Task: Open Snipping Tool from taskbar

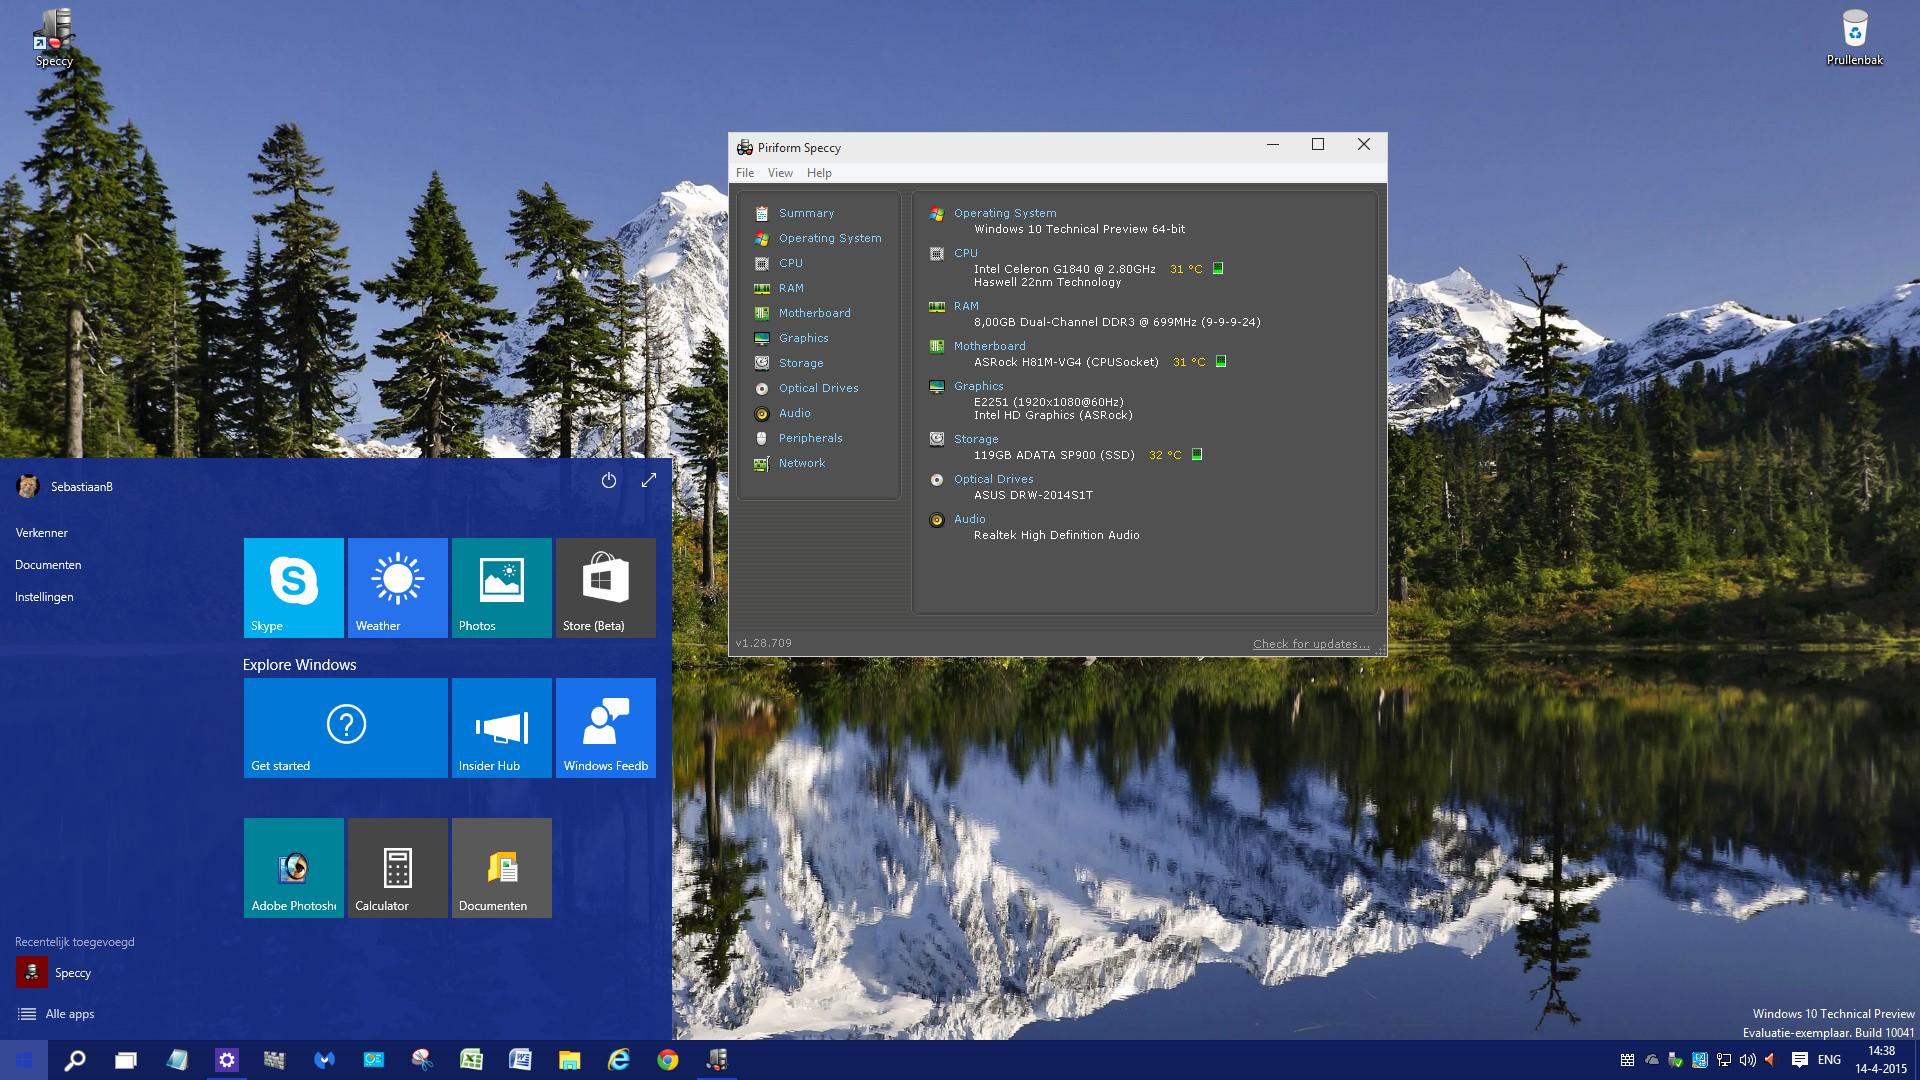Action: (x=422, y=1060)
